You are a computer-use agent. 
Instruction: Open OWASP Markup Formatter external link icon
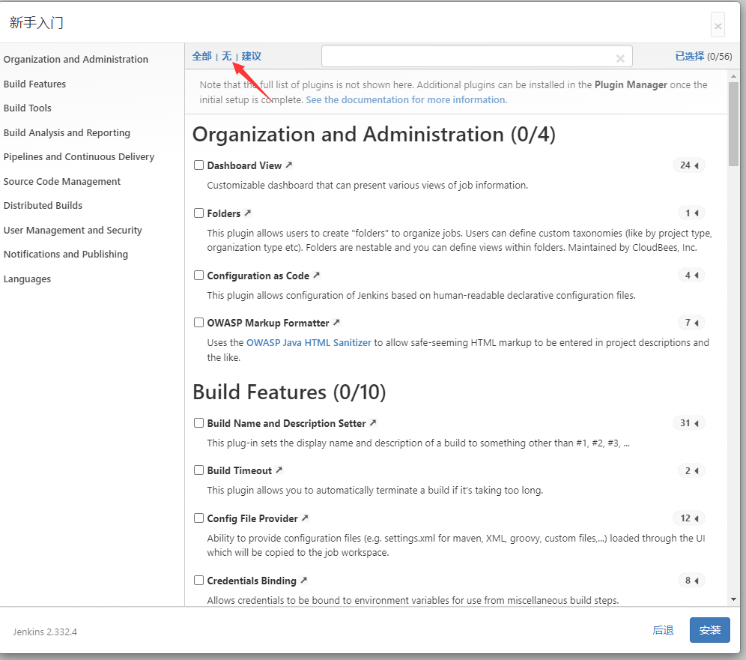click(337, 323)
